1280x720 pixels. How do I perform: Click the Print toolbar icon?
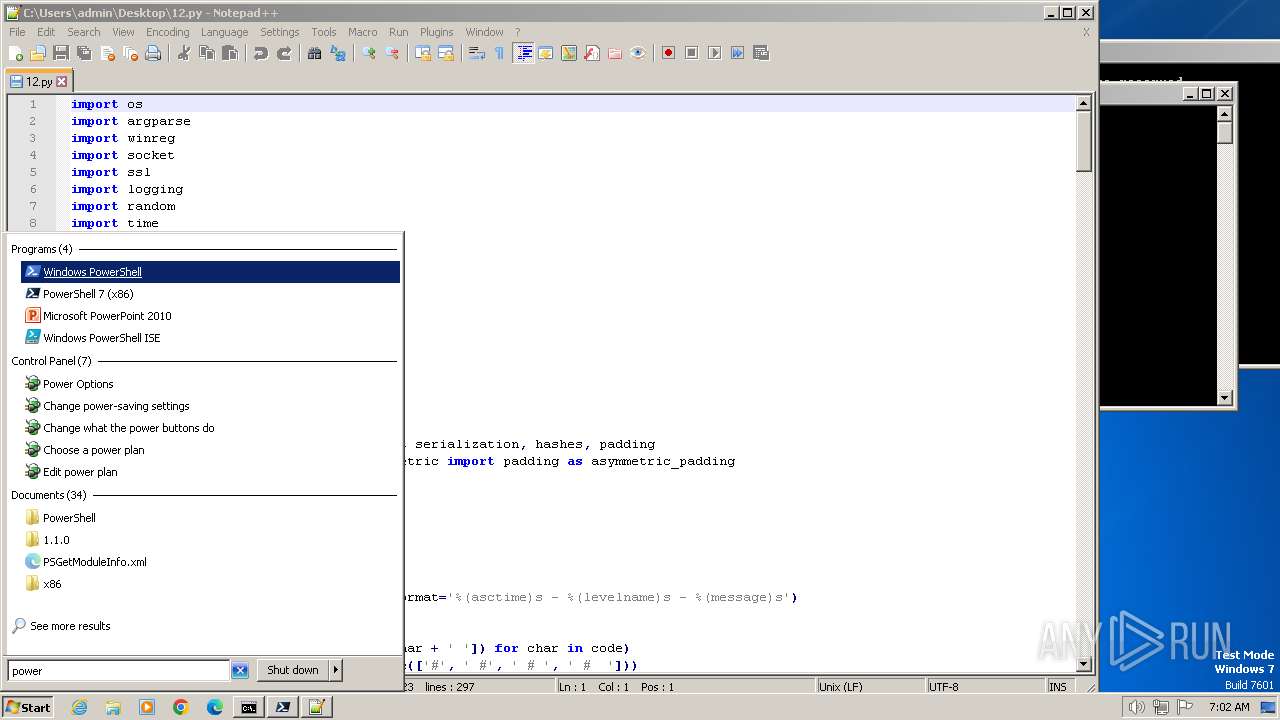pos(153,53)
